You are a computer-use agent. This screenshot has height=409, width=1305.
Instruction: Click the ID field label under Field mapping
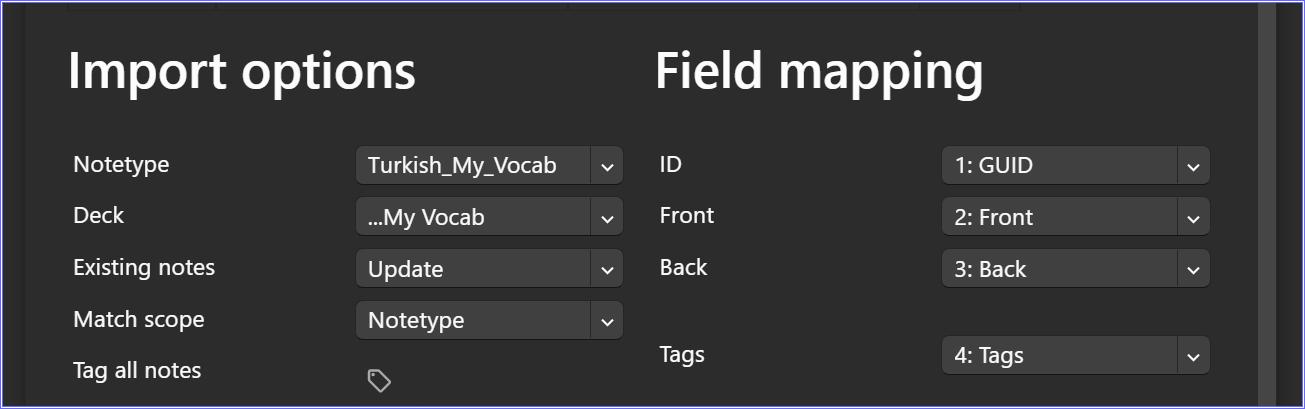coord(670,164)
